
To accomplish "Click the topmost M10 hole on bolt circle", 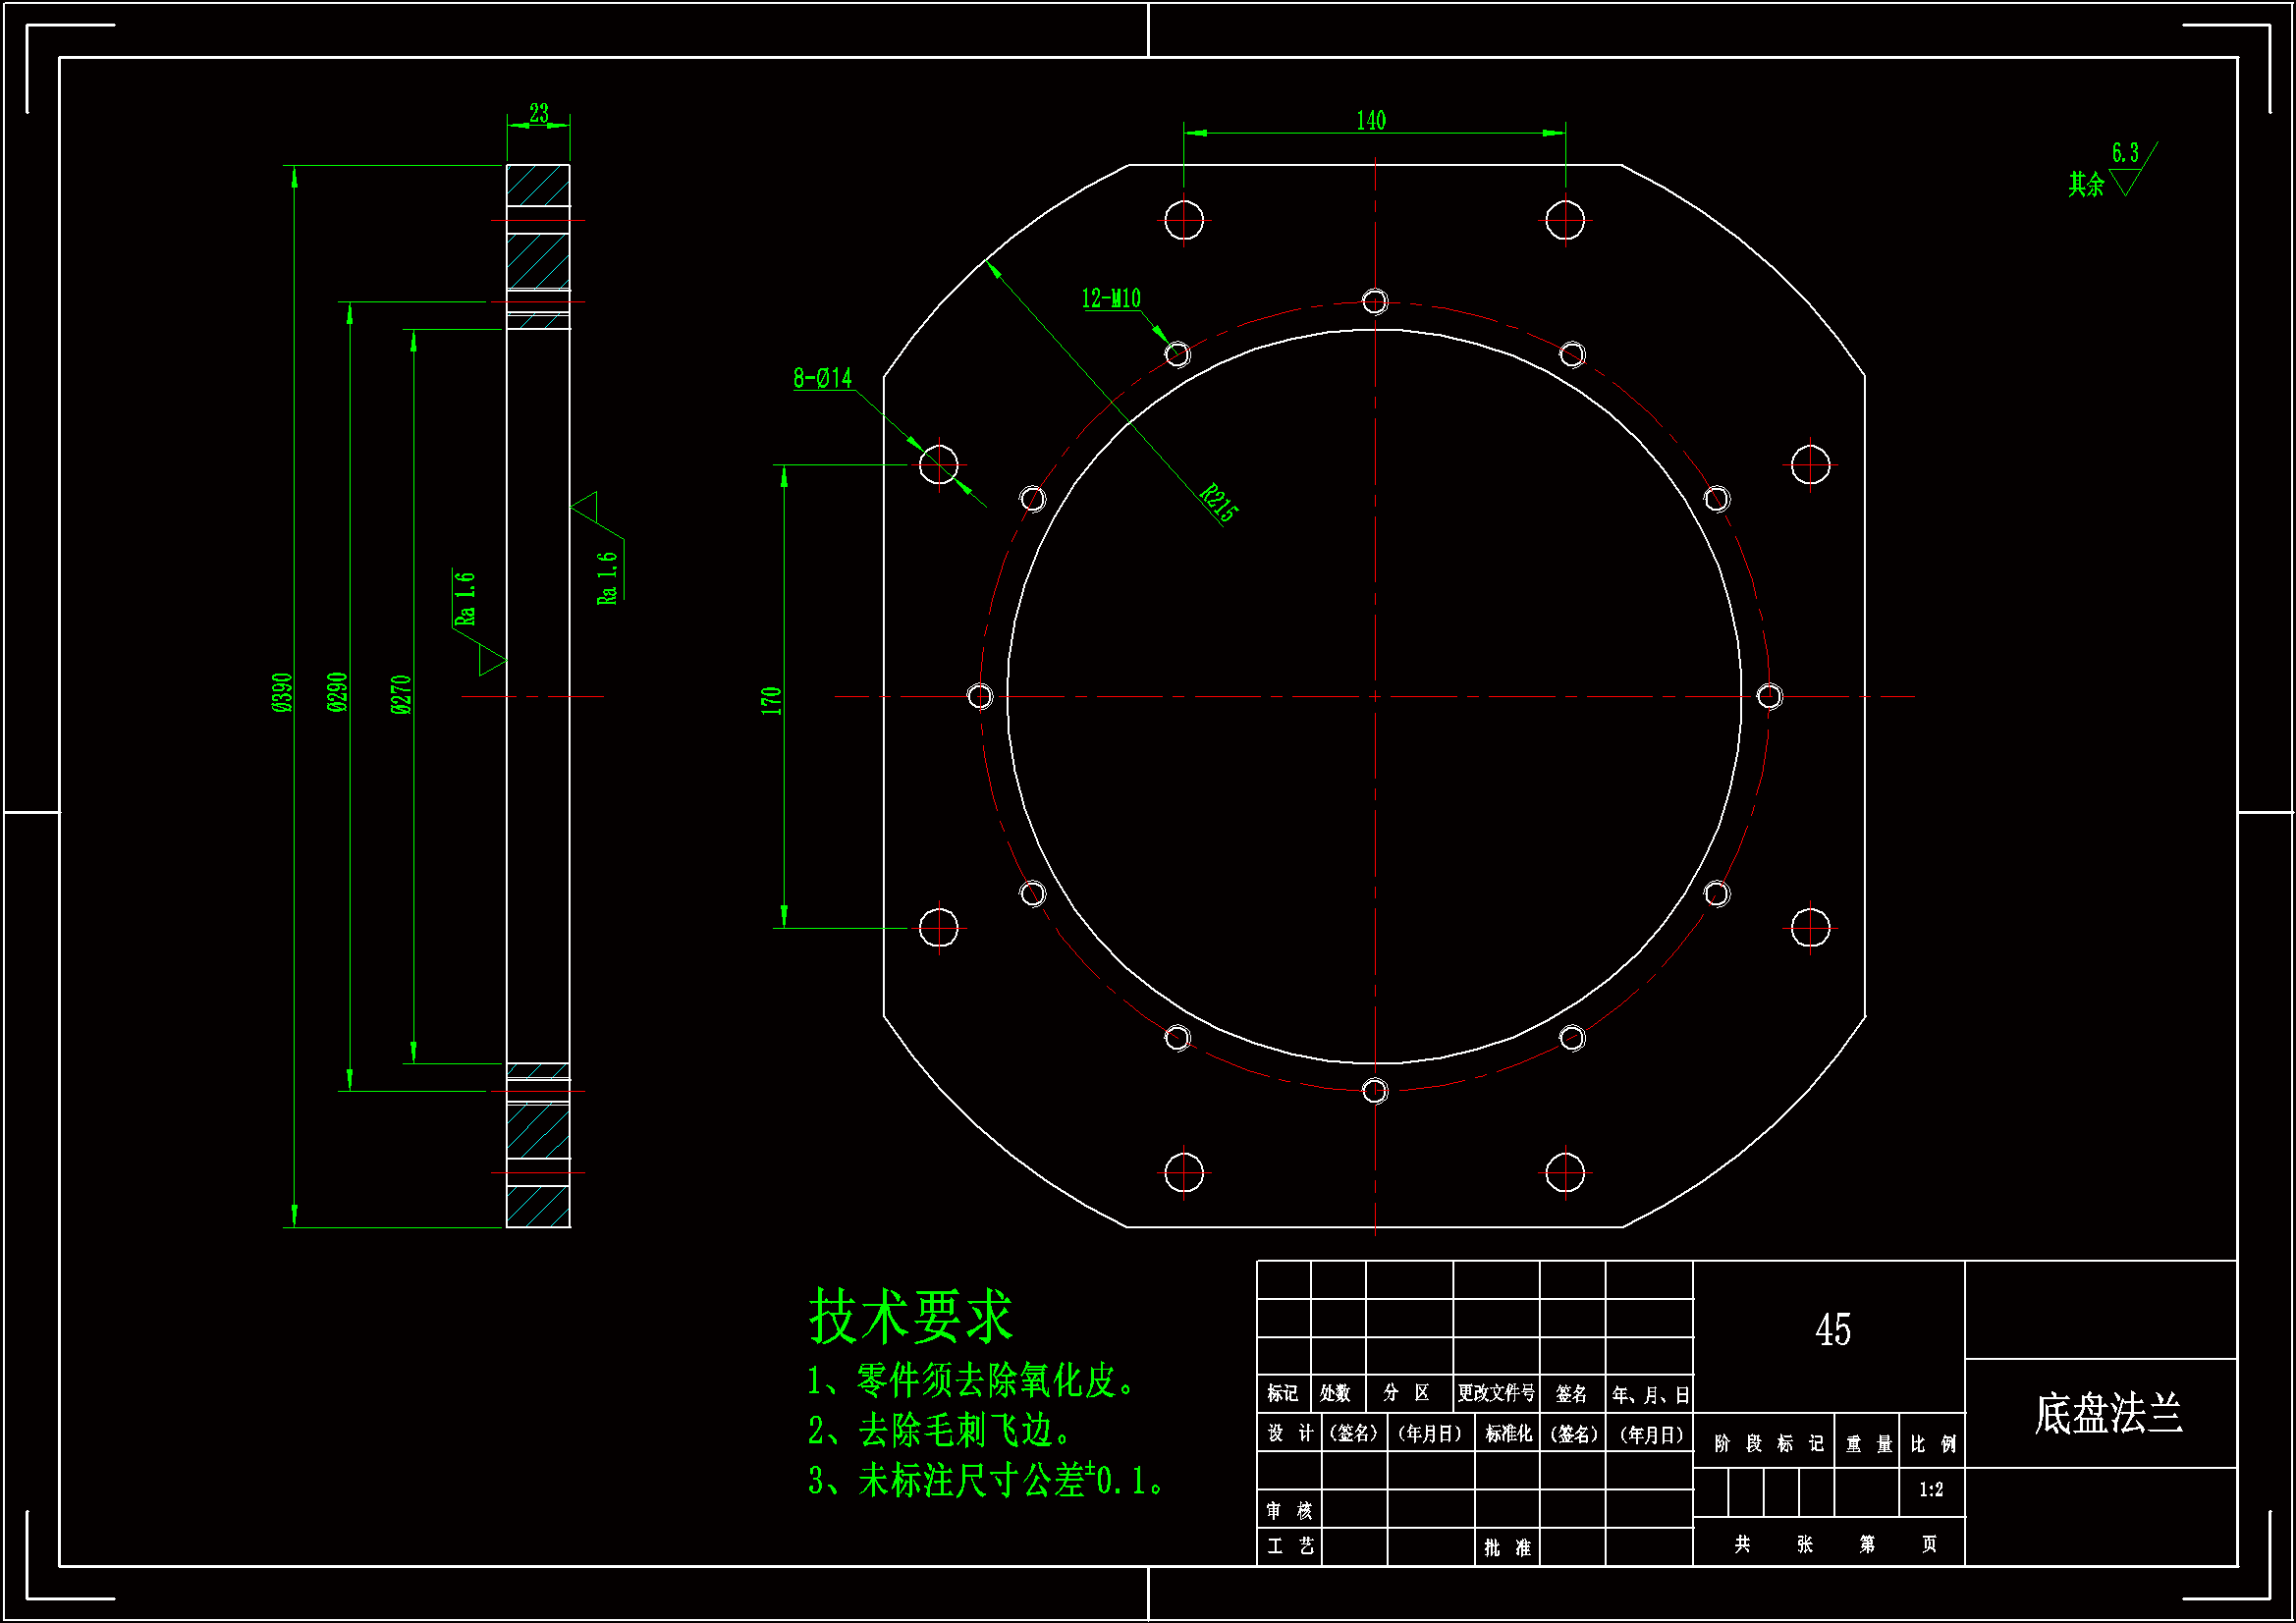I will (1375, 301).
